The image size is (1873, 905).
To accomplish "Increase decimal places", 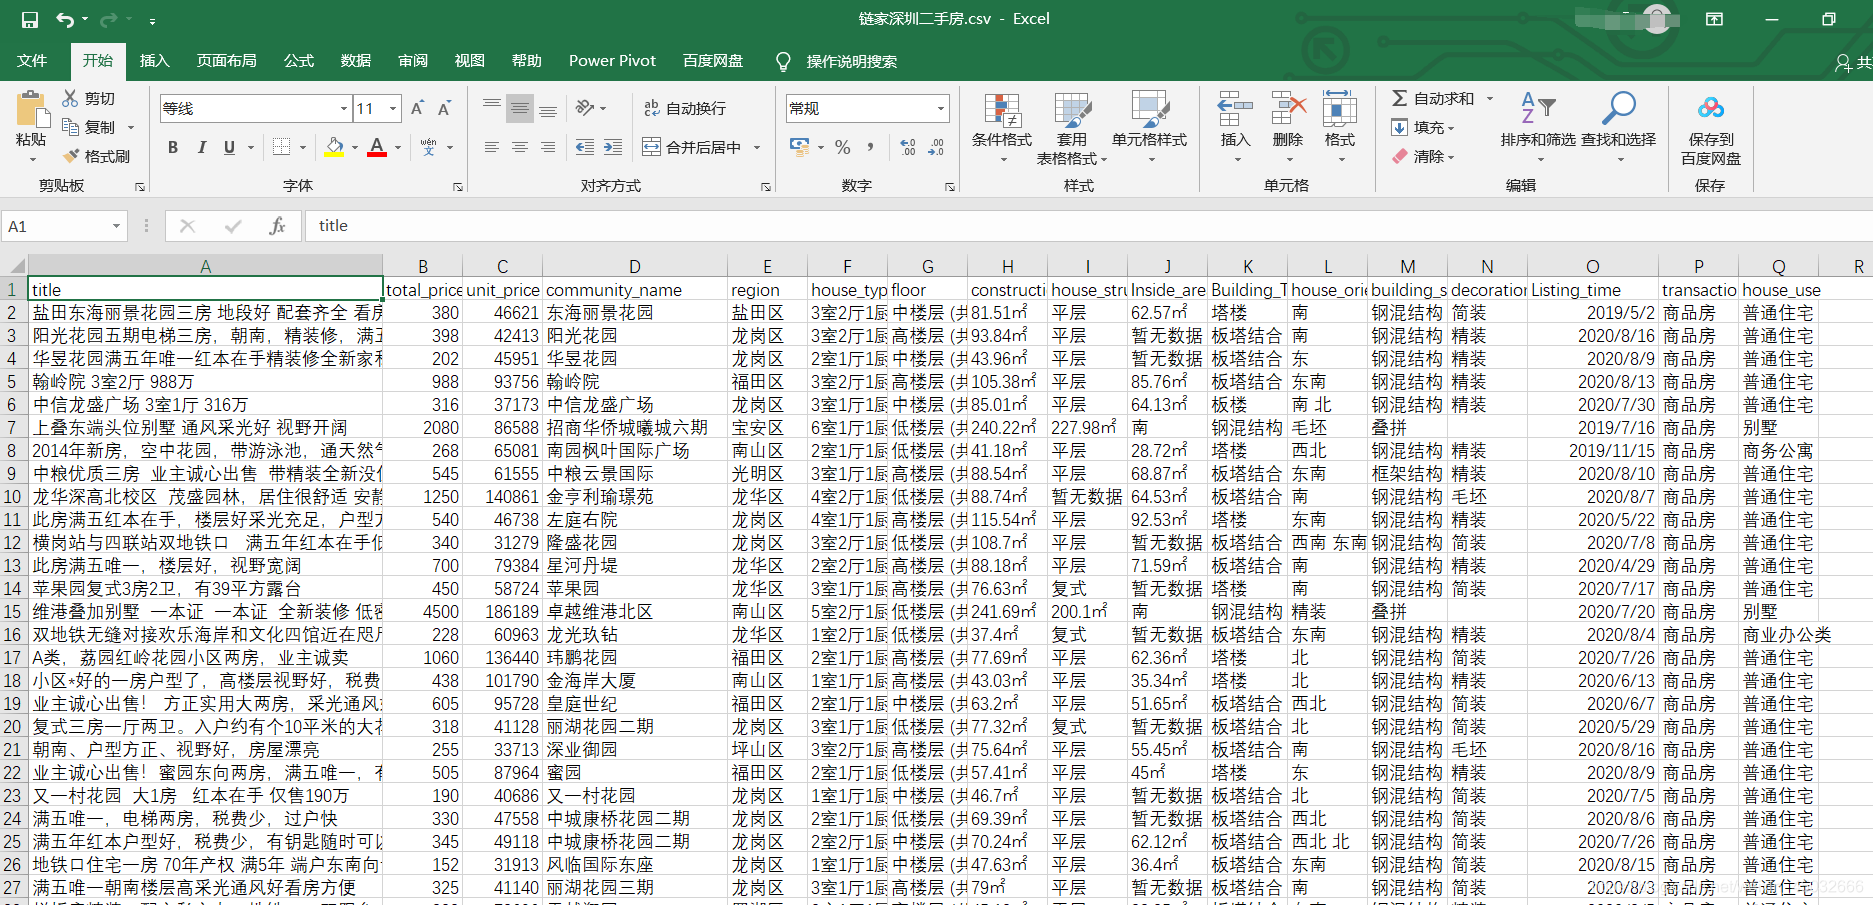I will [907, 147].
